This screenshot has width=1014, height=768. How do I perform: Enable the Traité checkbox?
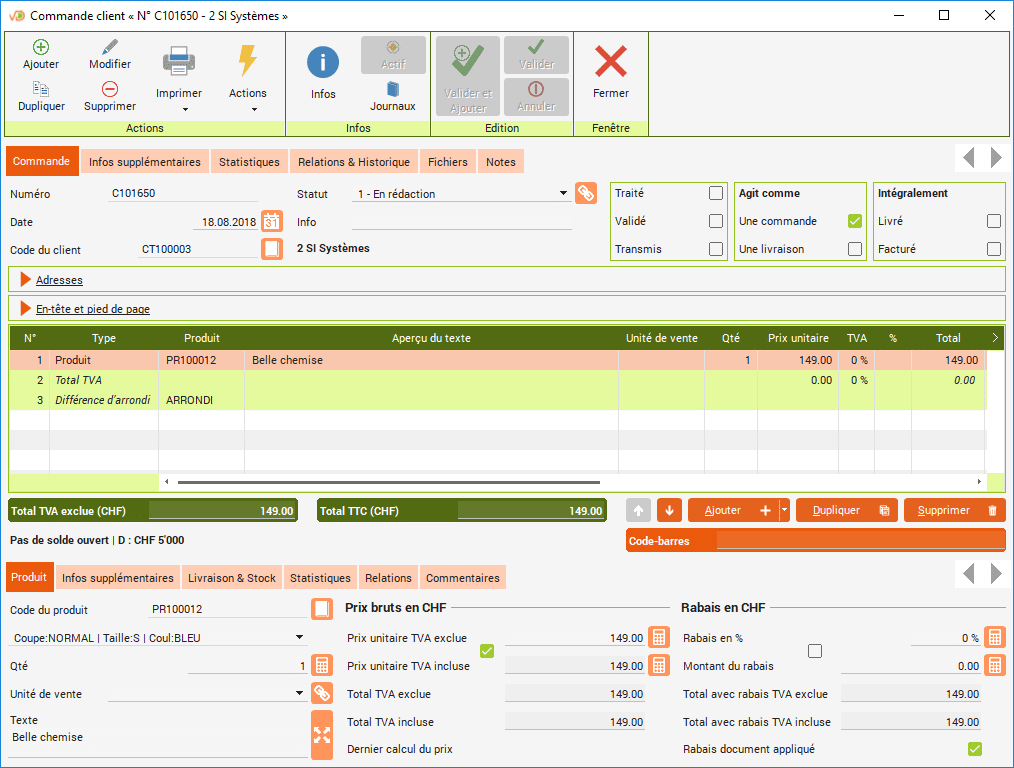click(715, 194)
